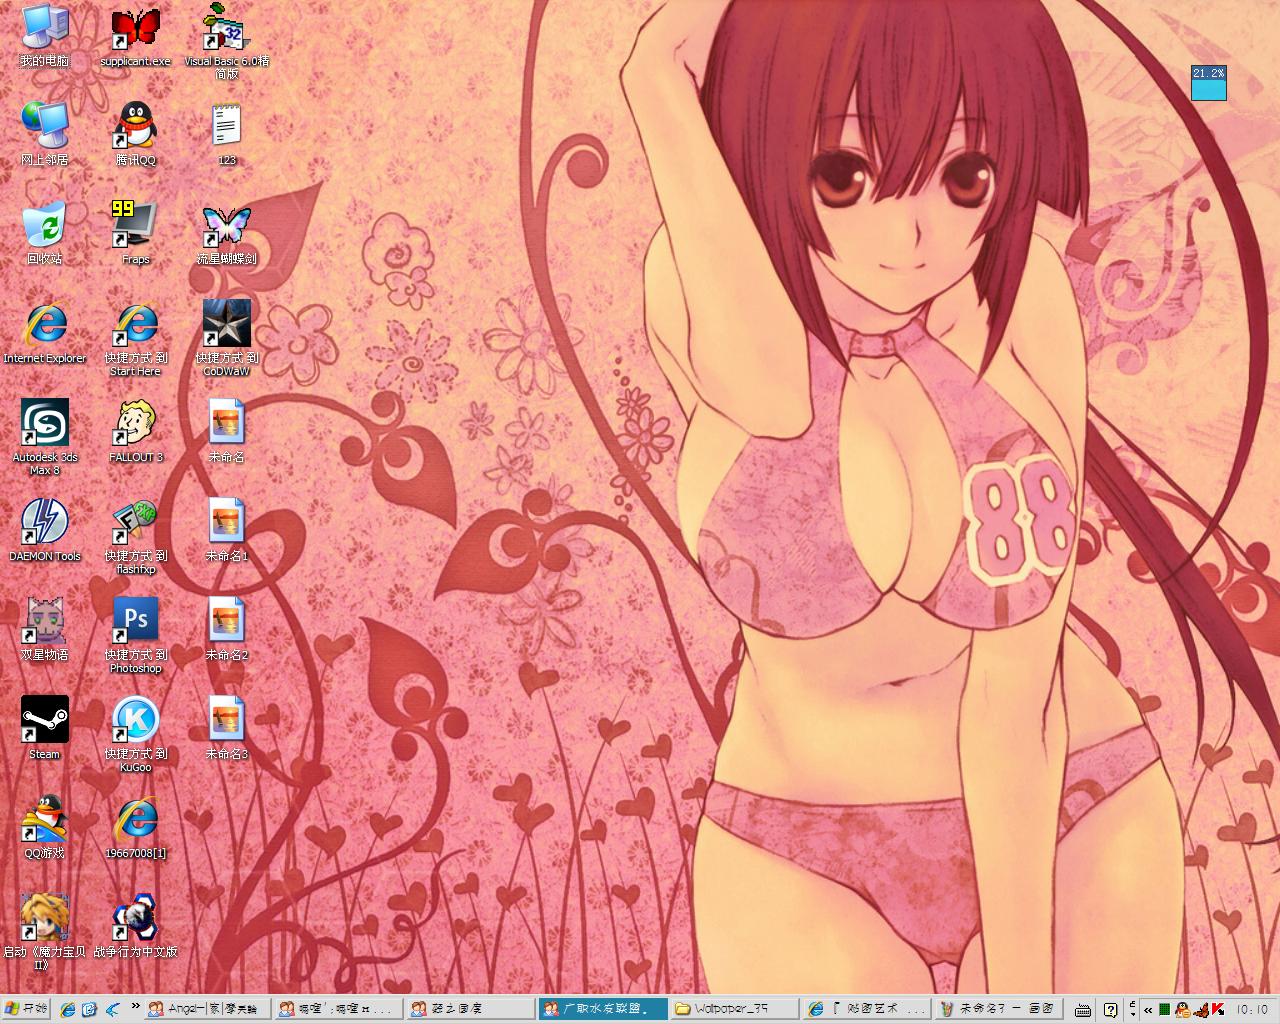This screenshot has width=1280, height=1024.
Task: Switch to the Wallpaper_35 folder window
Action: [735, 1009]
